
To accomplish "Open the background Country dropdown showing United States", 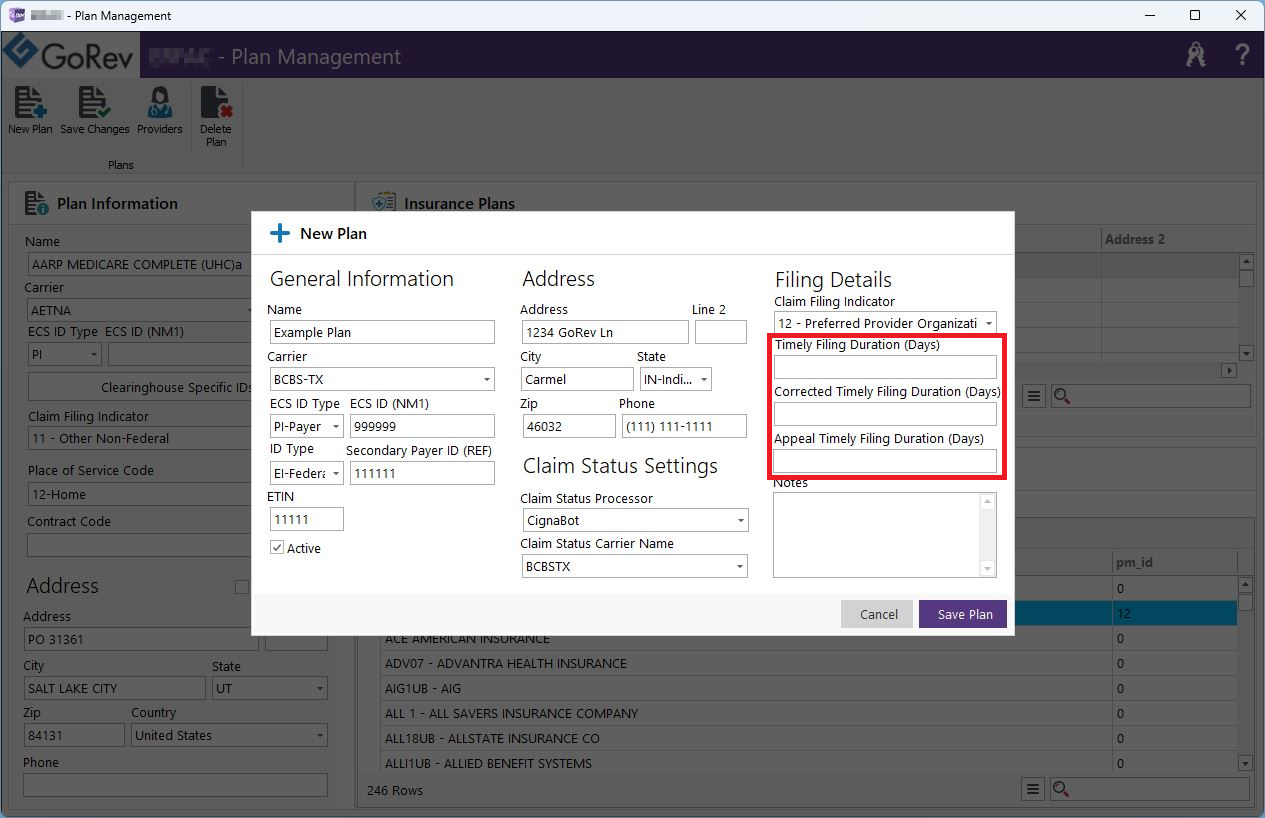I will [x=230, y=736].
